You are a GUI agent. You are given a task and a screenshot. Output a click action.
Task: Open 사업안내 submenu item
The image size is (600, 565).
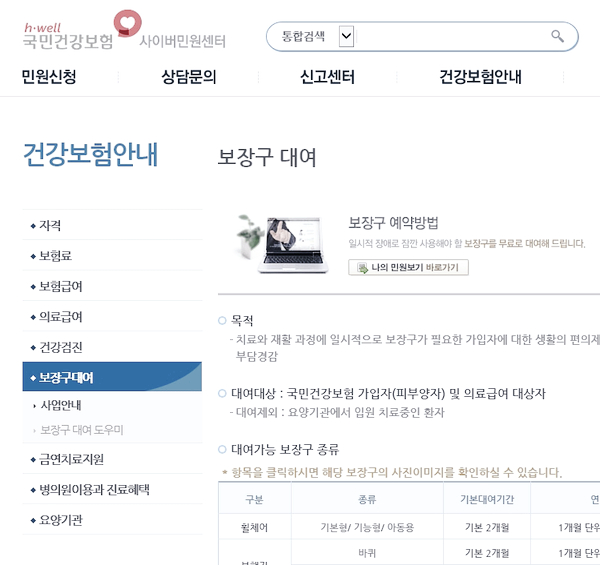(x=61, y=405)
